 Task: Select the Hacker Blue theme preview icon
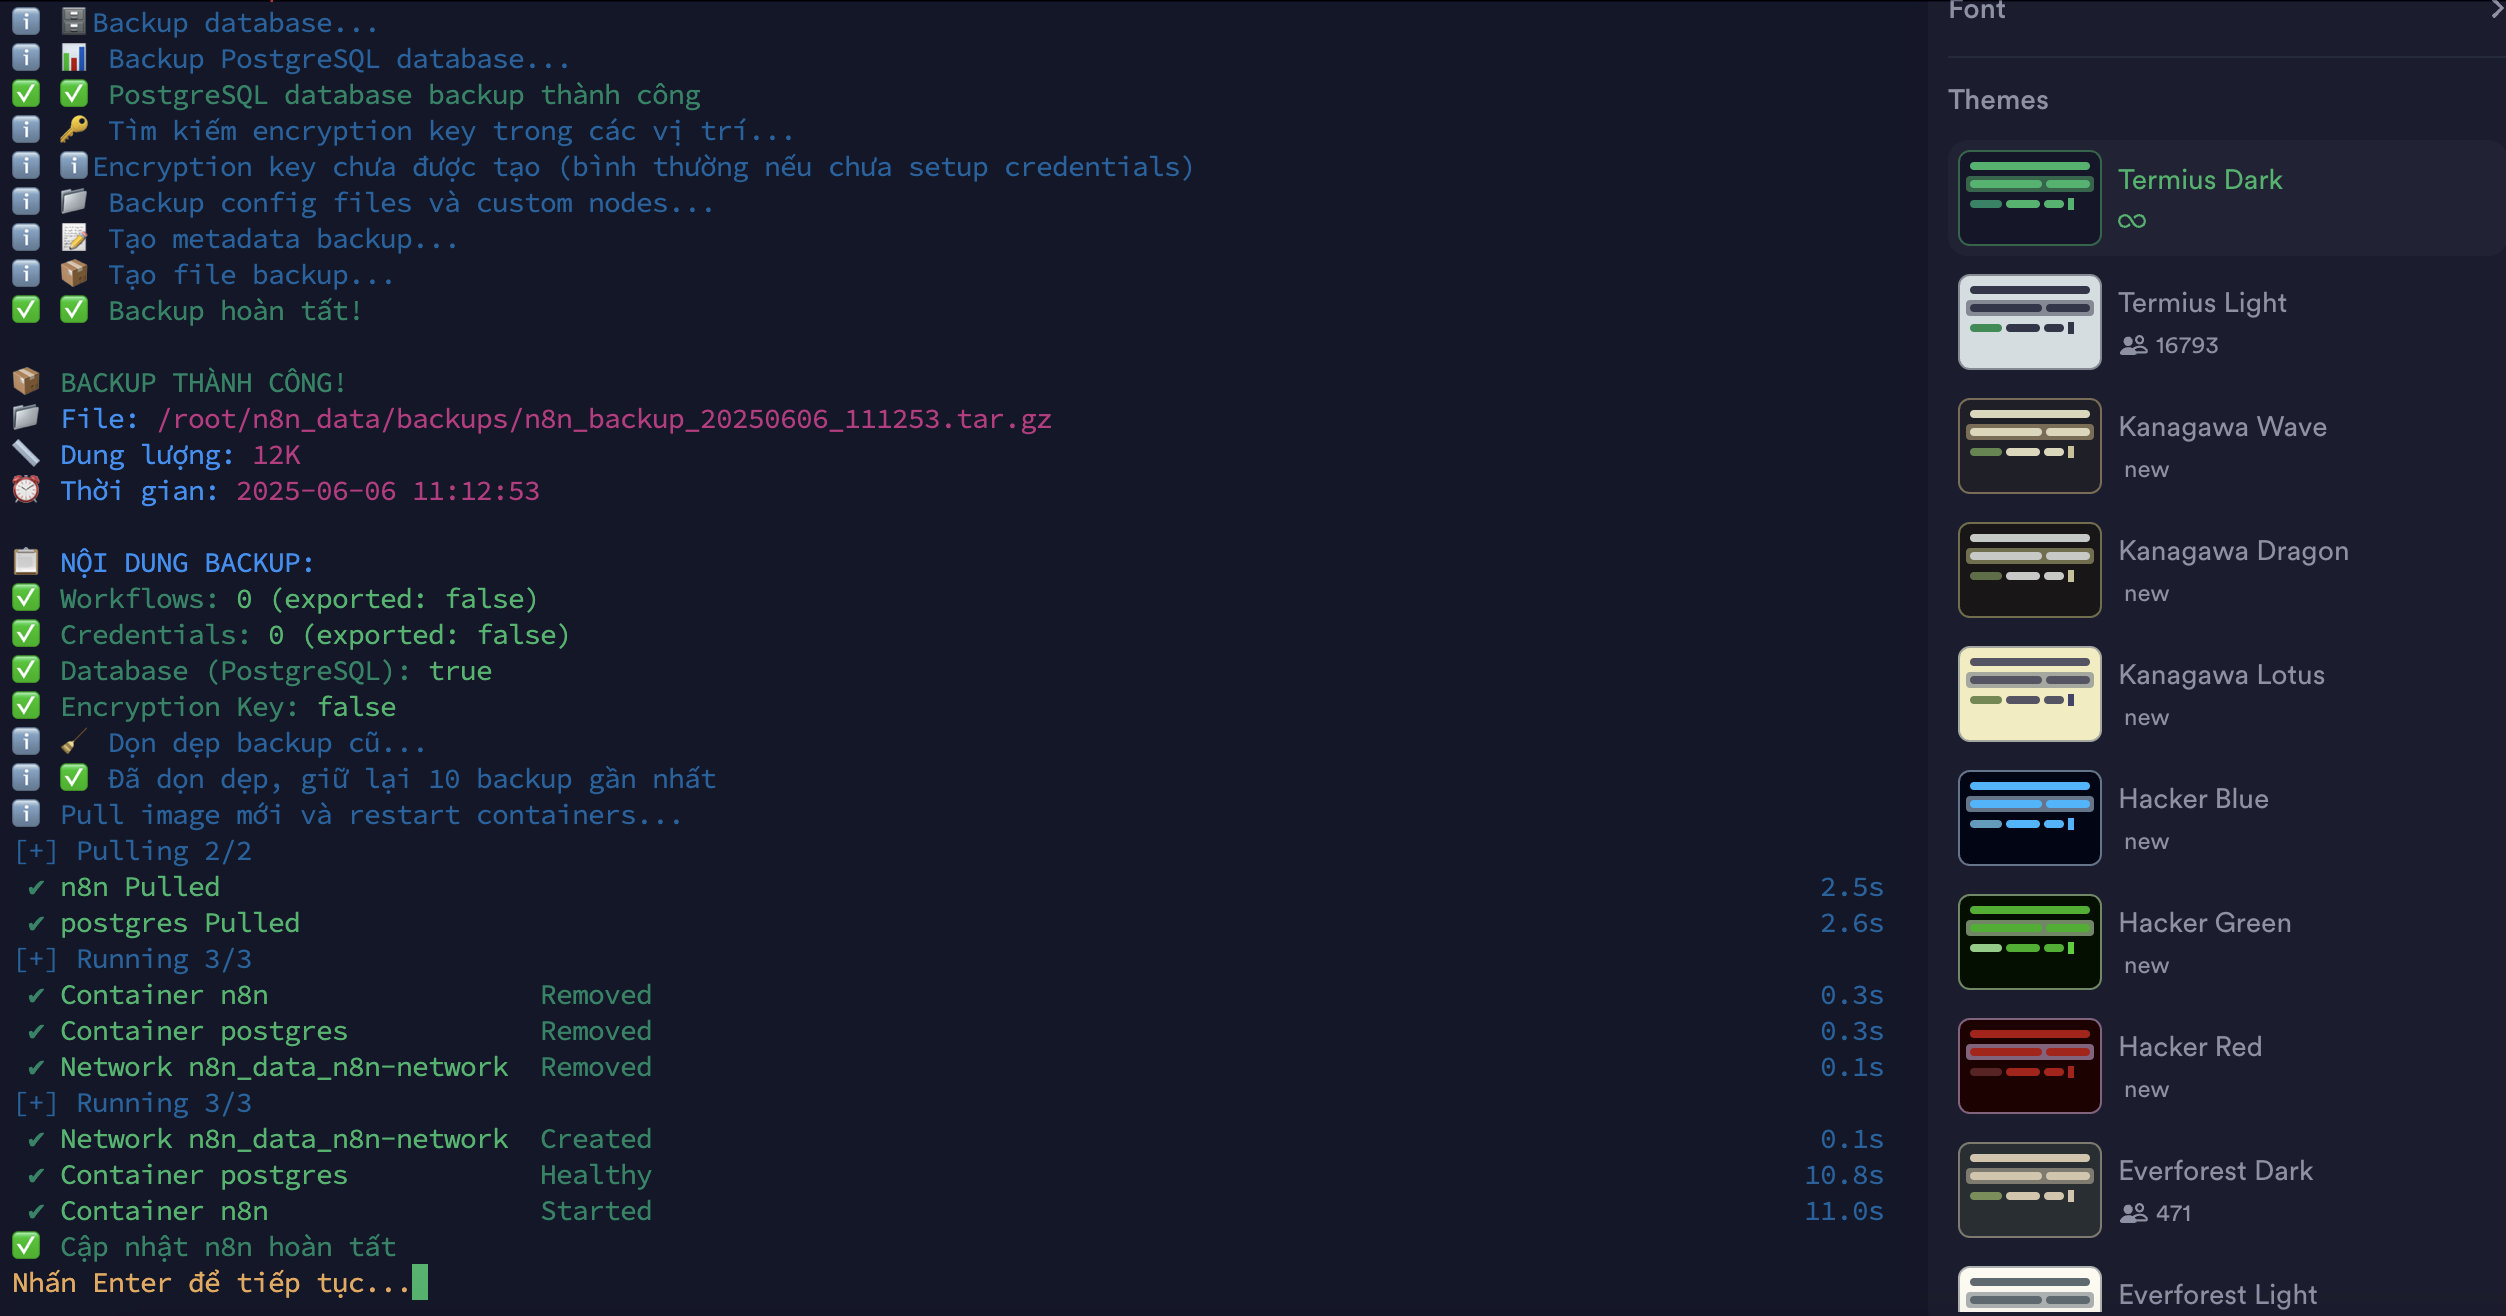[2029, 818]
